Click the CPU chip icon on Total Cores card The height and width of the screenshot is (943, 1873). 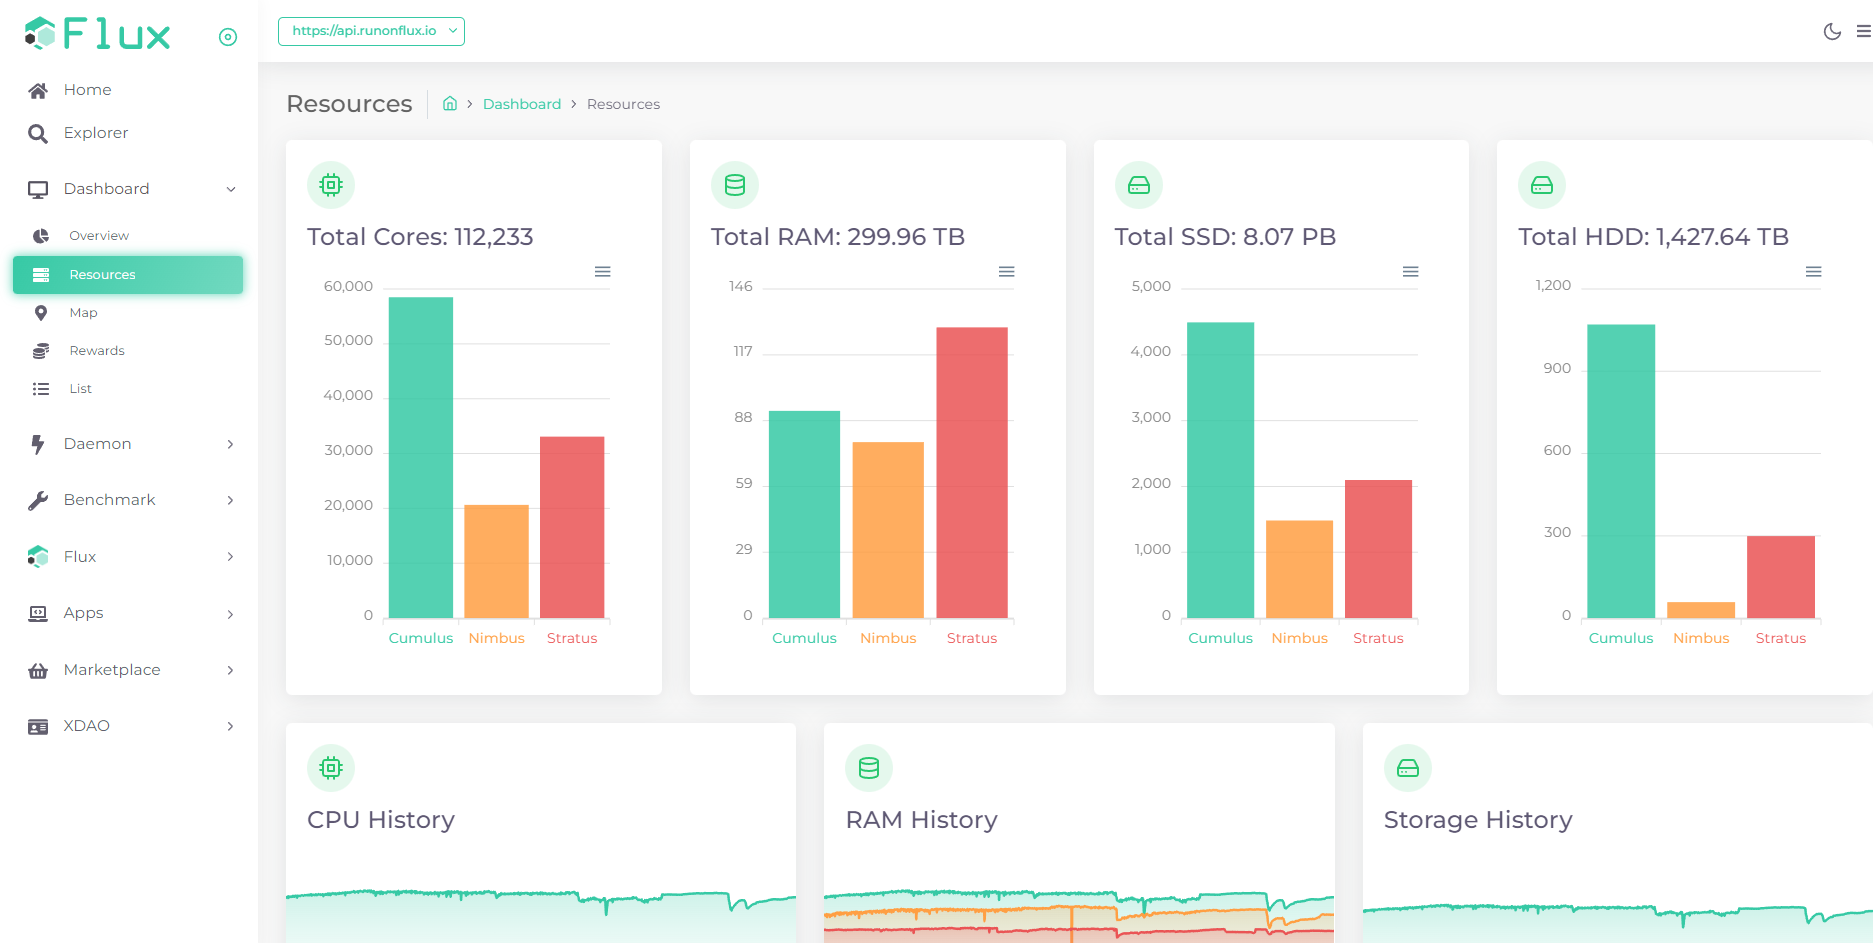coord(331,185)
